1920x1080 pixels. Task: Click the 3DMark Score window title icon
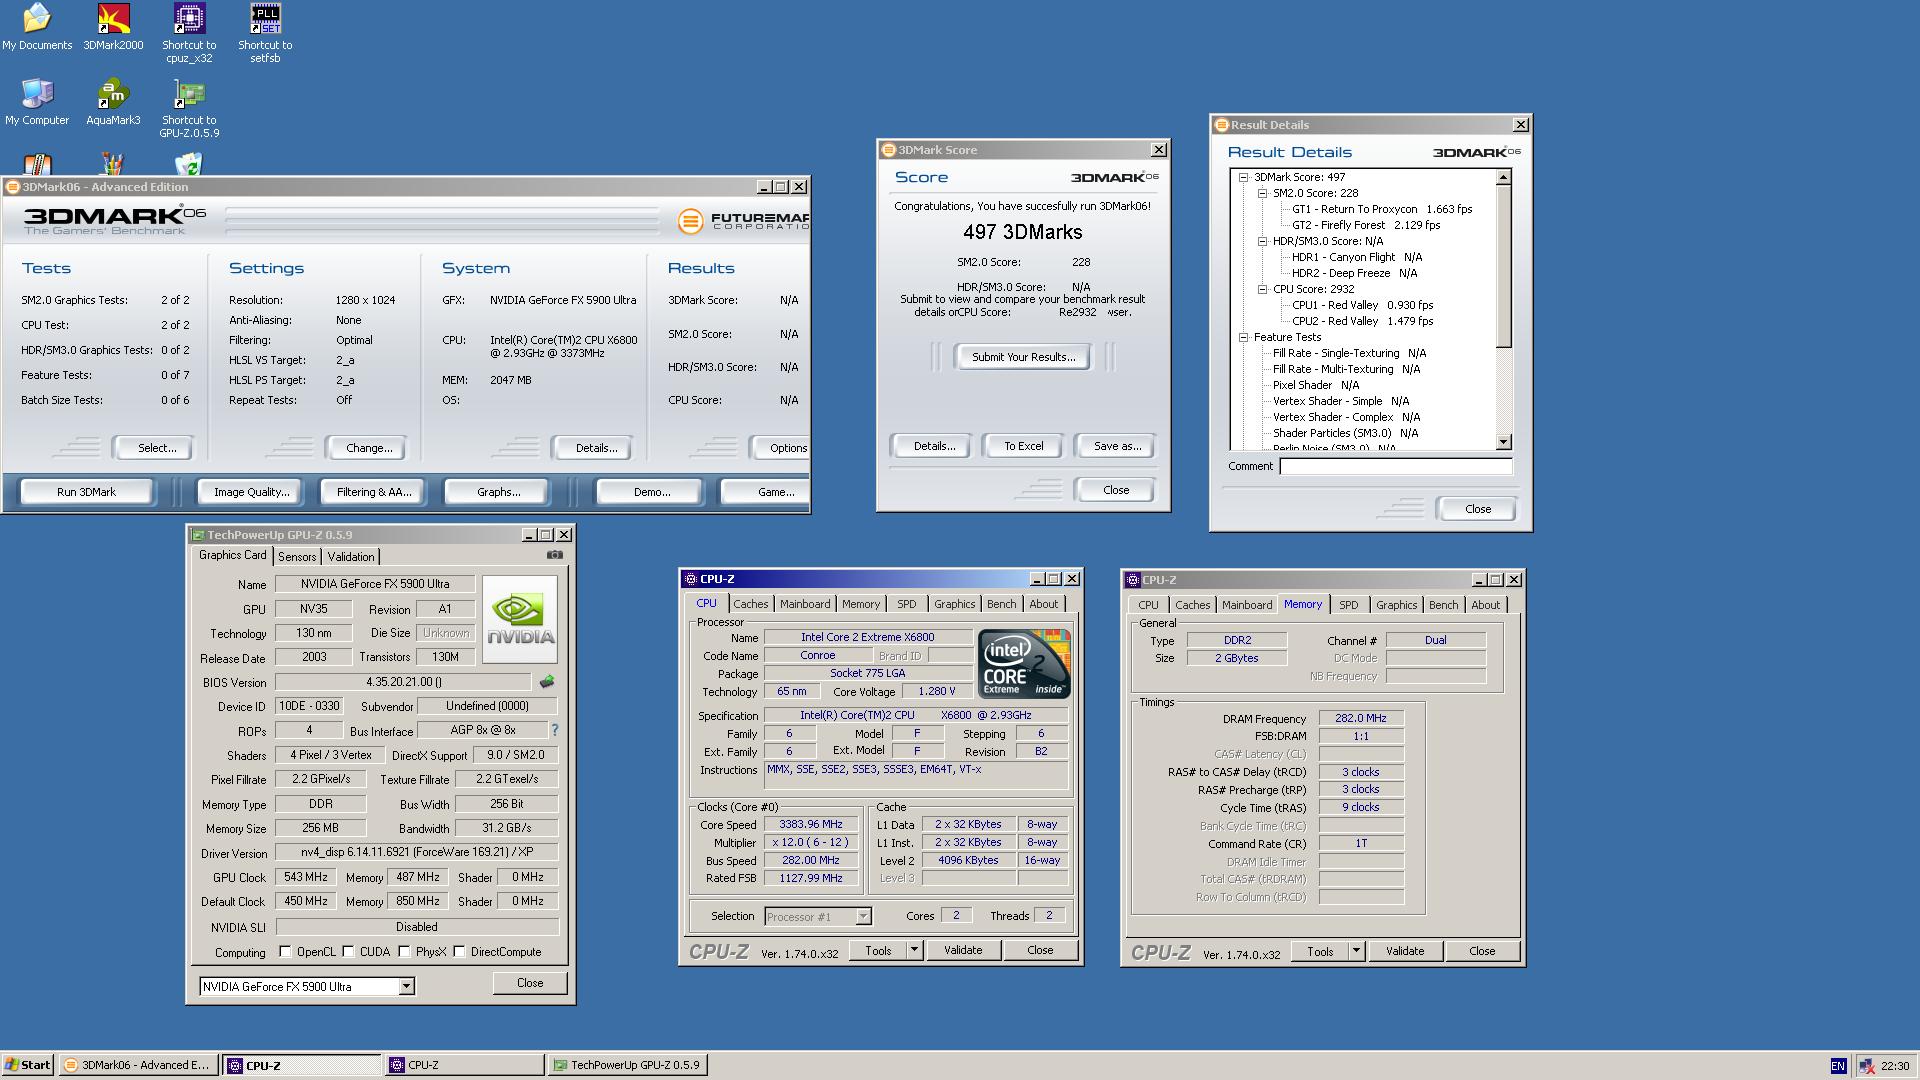(x=888, y=150)
